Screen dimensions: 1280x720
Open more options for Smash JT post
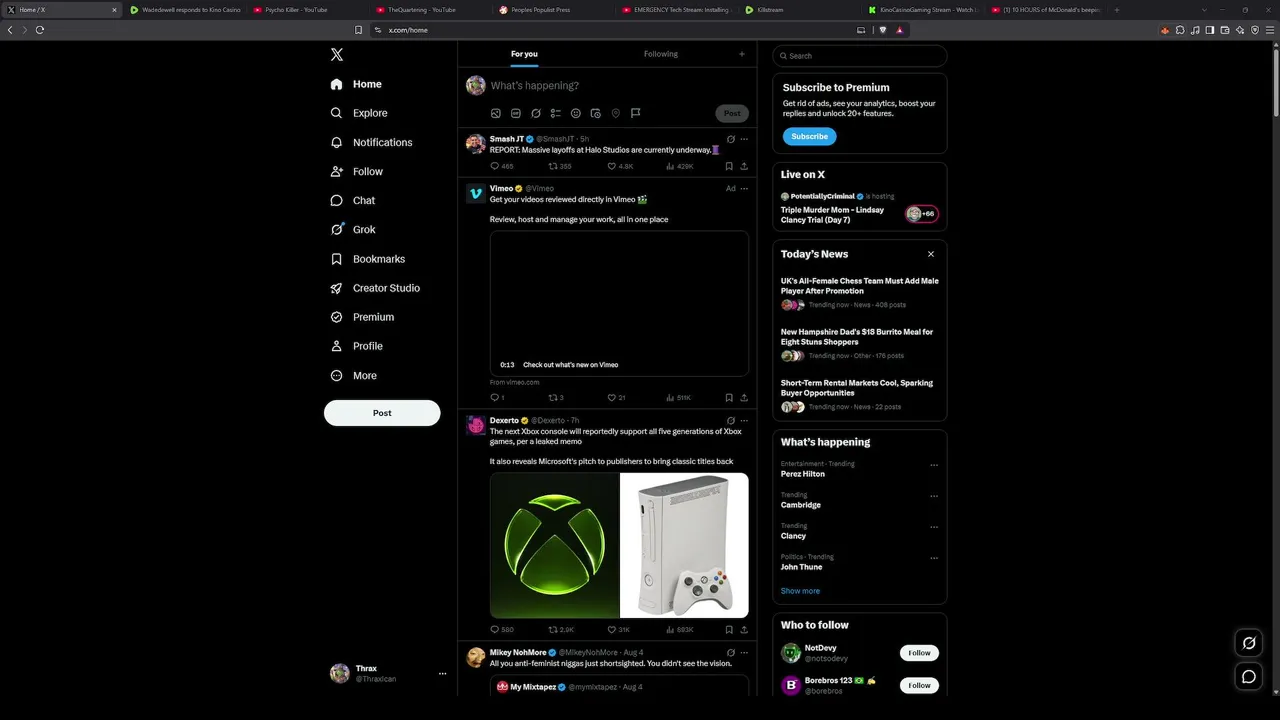coord(744,139)
